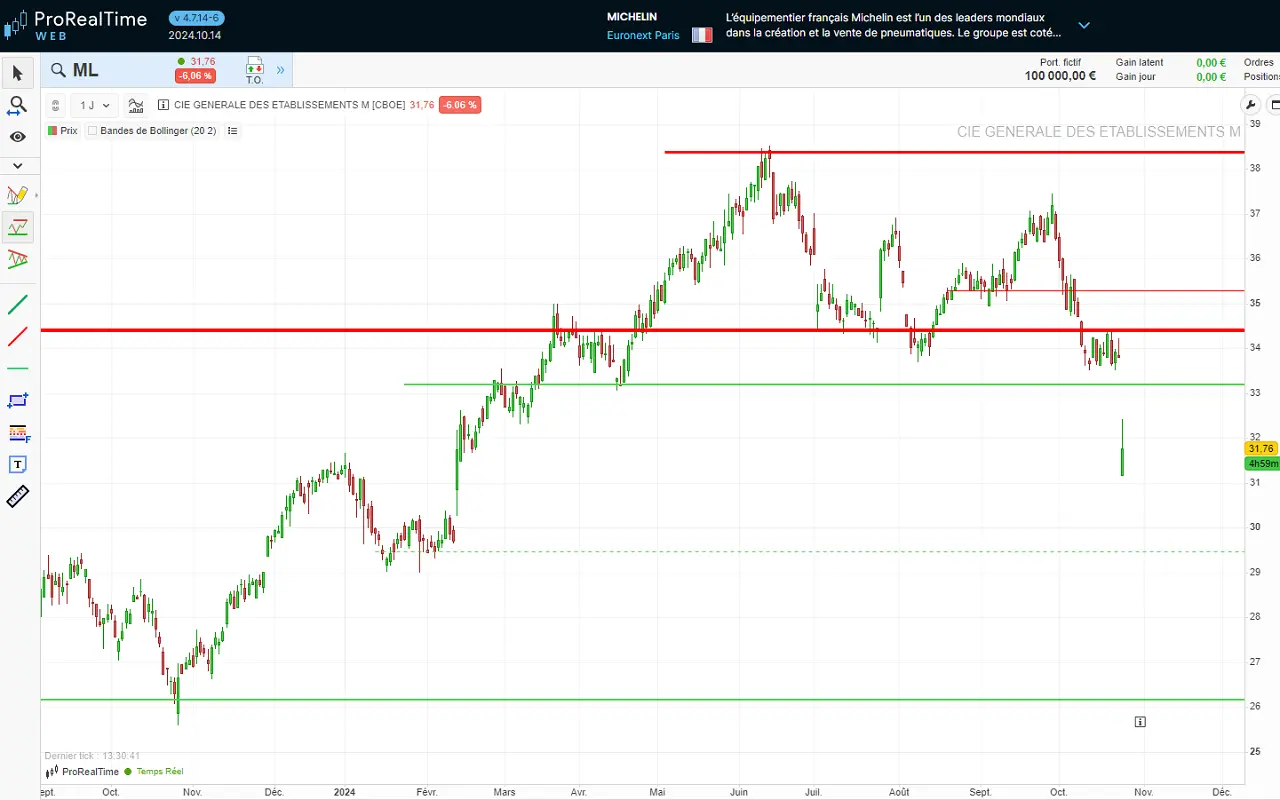Expand the Michelin description chevron
The image size is (1280, 800).
[x=1084, y=26]
